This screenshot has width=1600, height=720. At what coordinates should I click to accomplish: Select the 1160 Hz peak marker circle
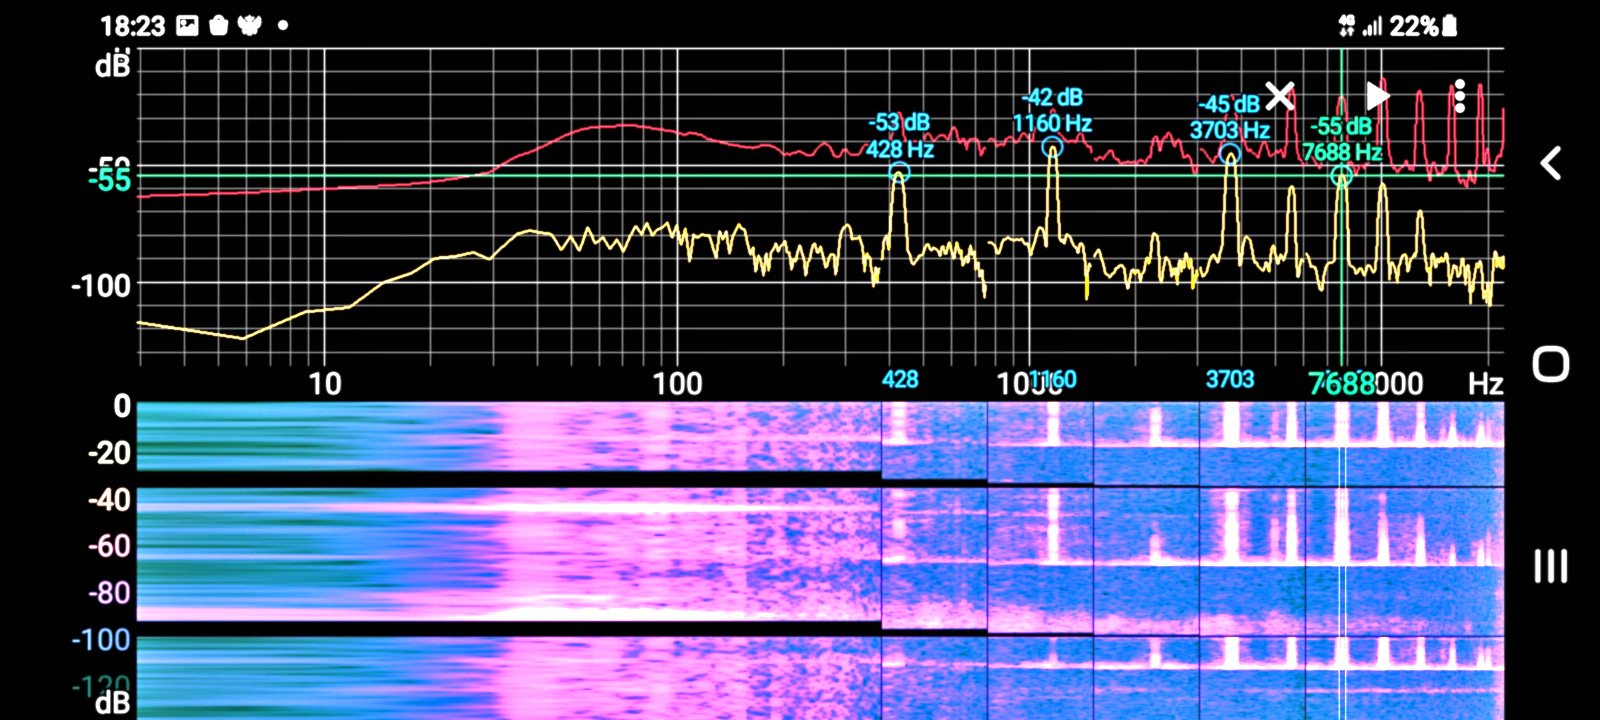pyautogui.click(x=1052, y=148)
